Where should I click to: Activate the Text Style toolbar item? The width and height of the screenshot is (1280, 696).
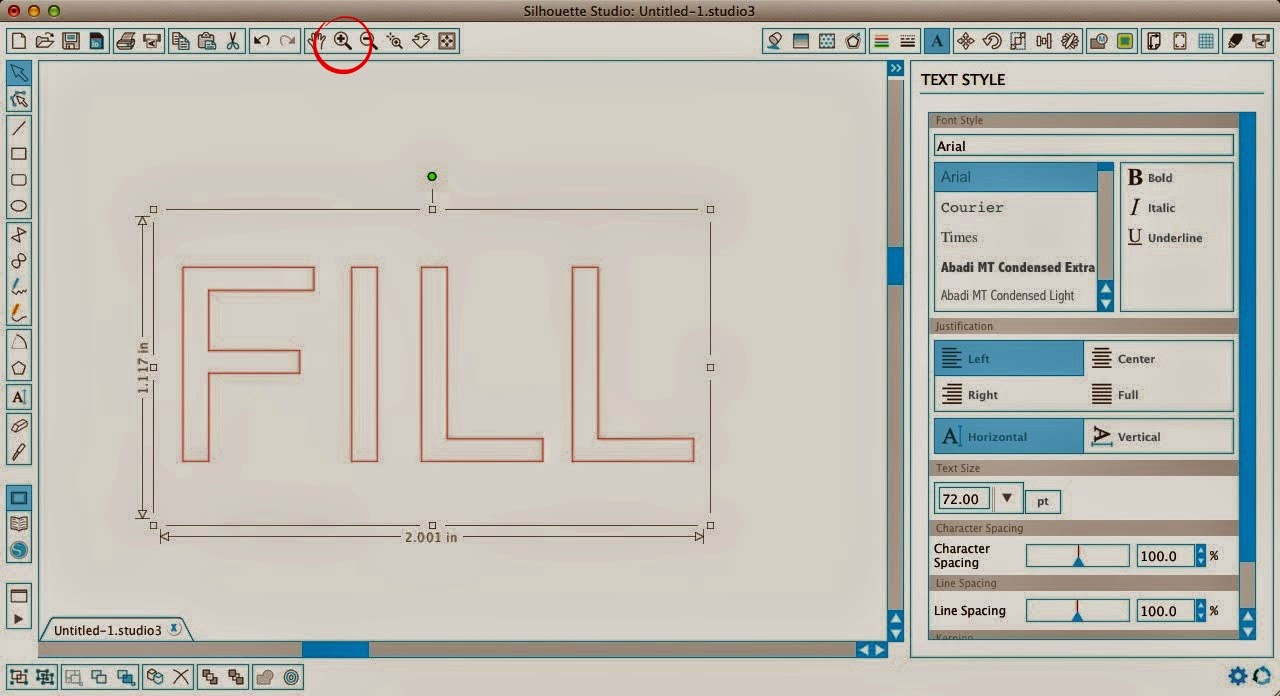pyautogui.click(x=937, y=40)
